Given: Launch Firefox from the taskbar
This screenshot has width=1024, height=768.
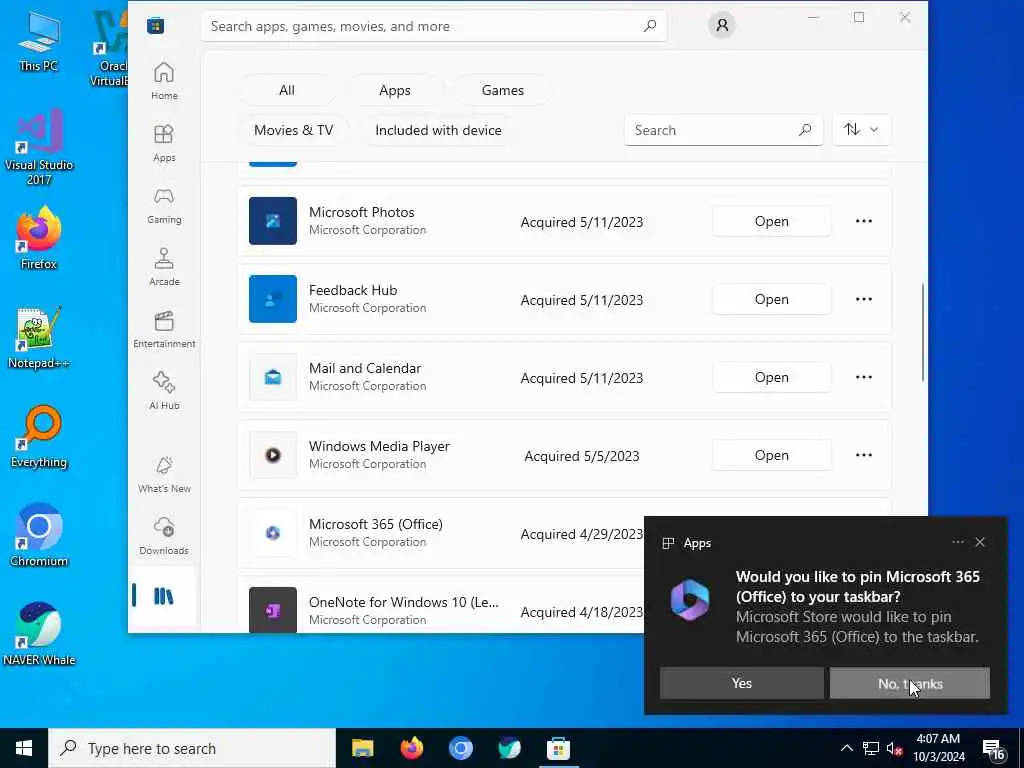Looking at the screenshot, I should tap(411, 748).
